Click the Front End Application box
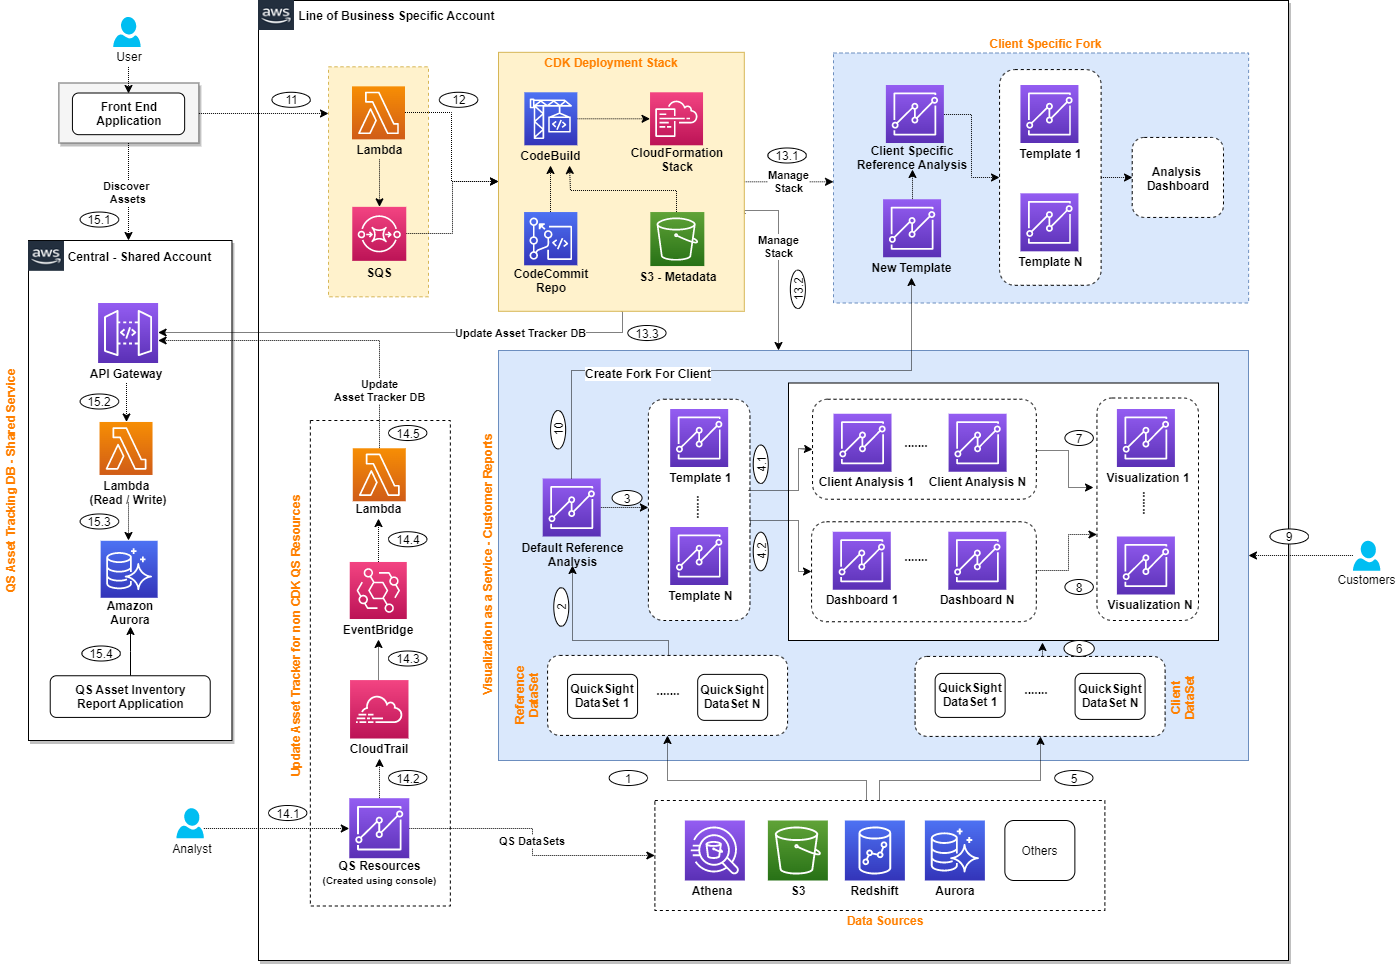Screen dimensions: 1396x964 click(x=128, y=113)
